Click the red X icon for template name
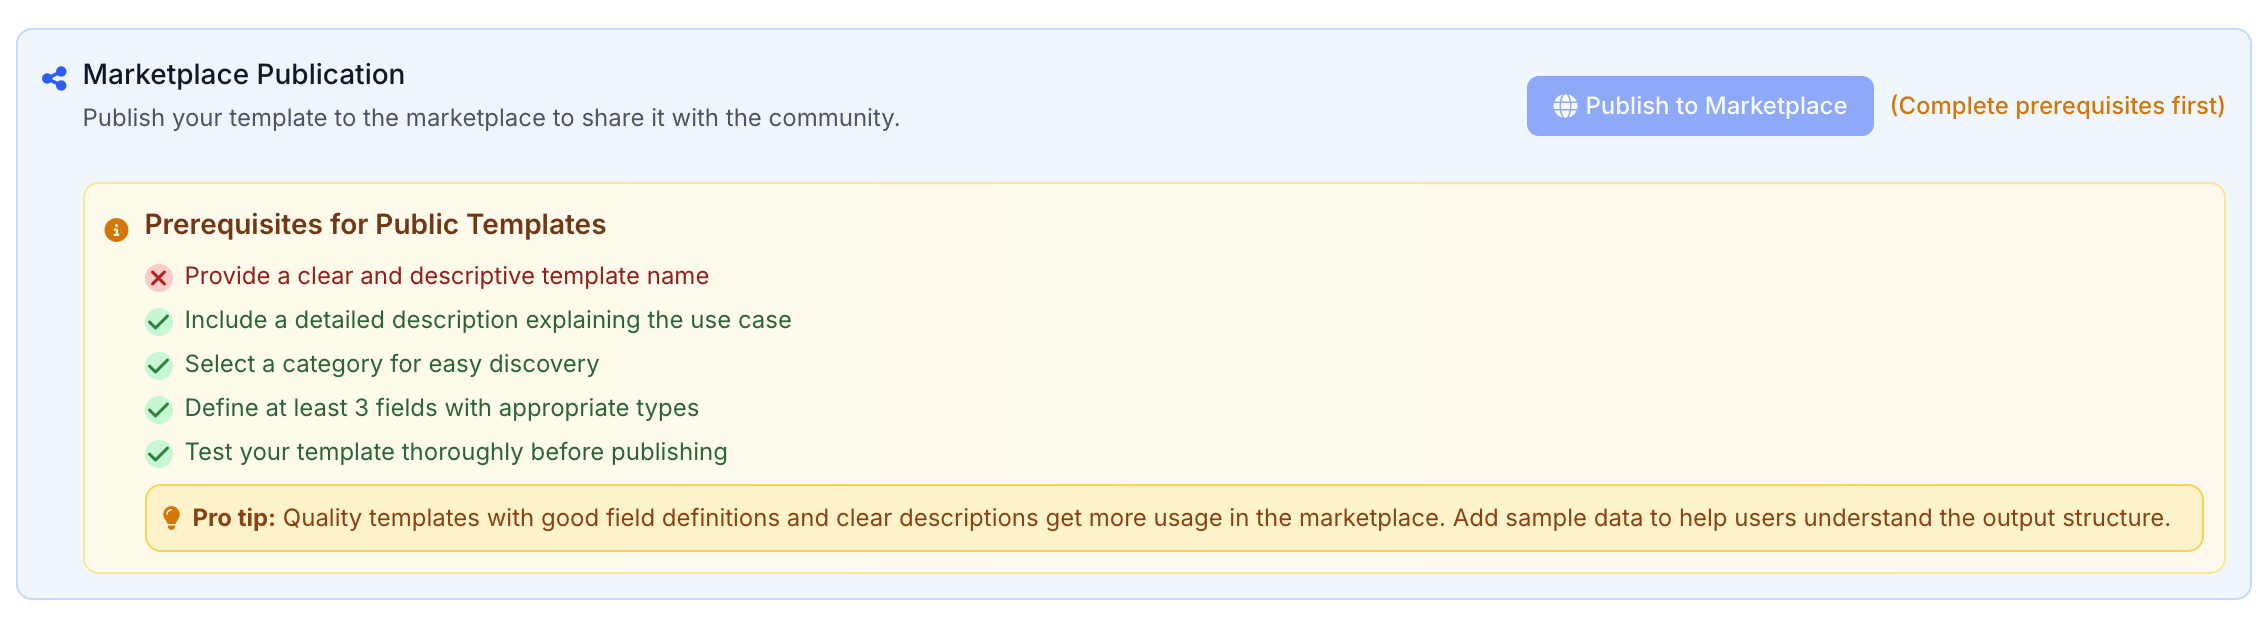Screen dimensions: 2266x622 [x=158, y=277]
